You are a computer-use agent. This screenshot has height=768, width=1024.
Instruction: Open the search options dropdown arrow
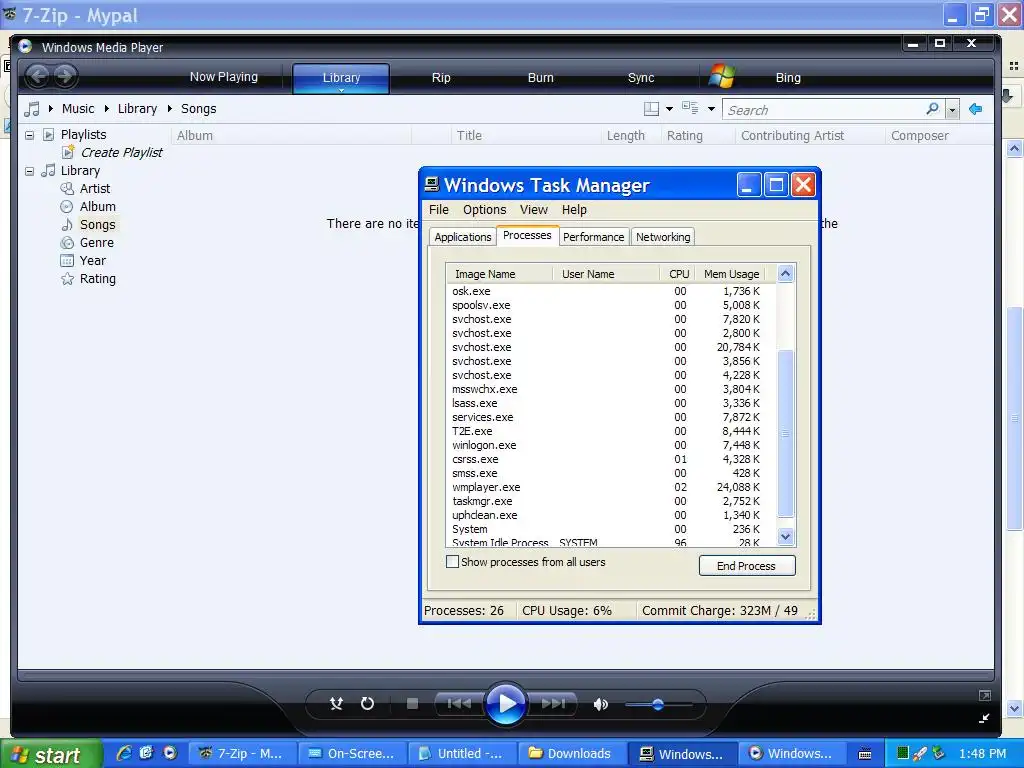953,110
